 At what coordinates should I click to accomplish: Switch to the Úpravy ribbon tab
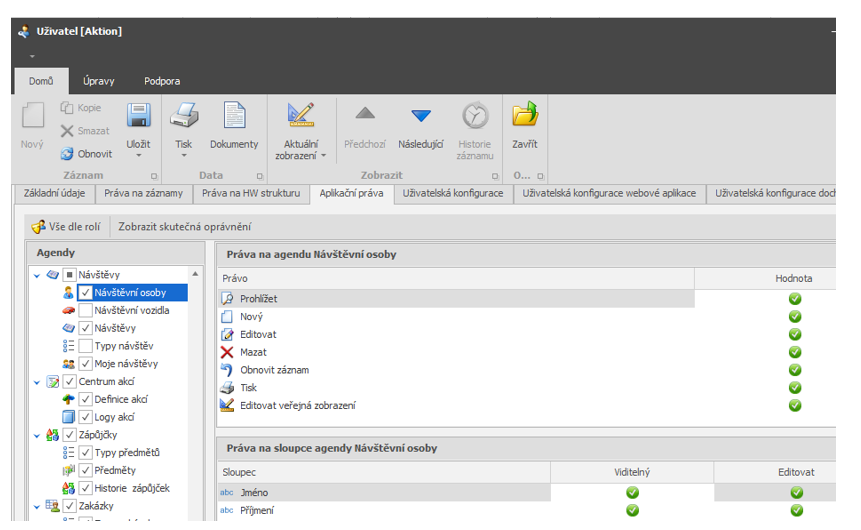pos(99,81)
